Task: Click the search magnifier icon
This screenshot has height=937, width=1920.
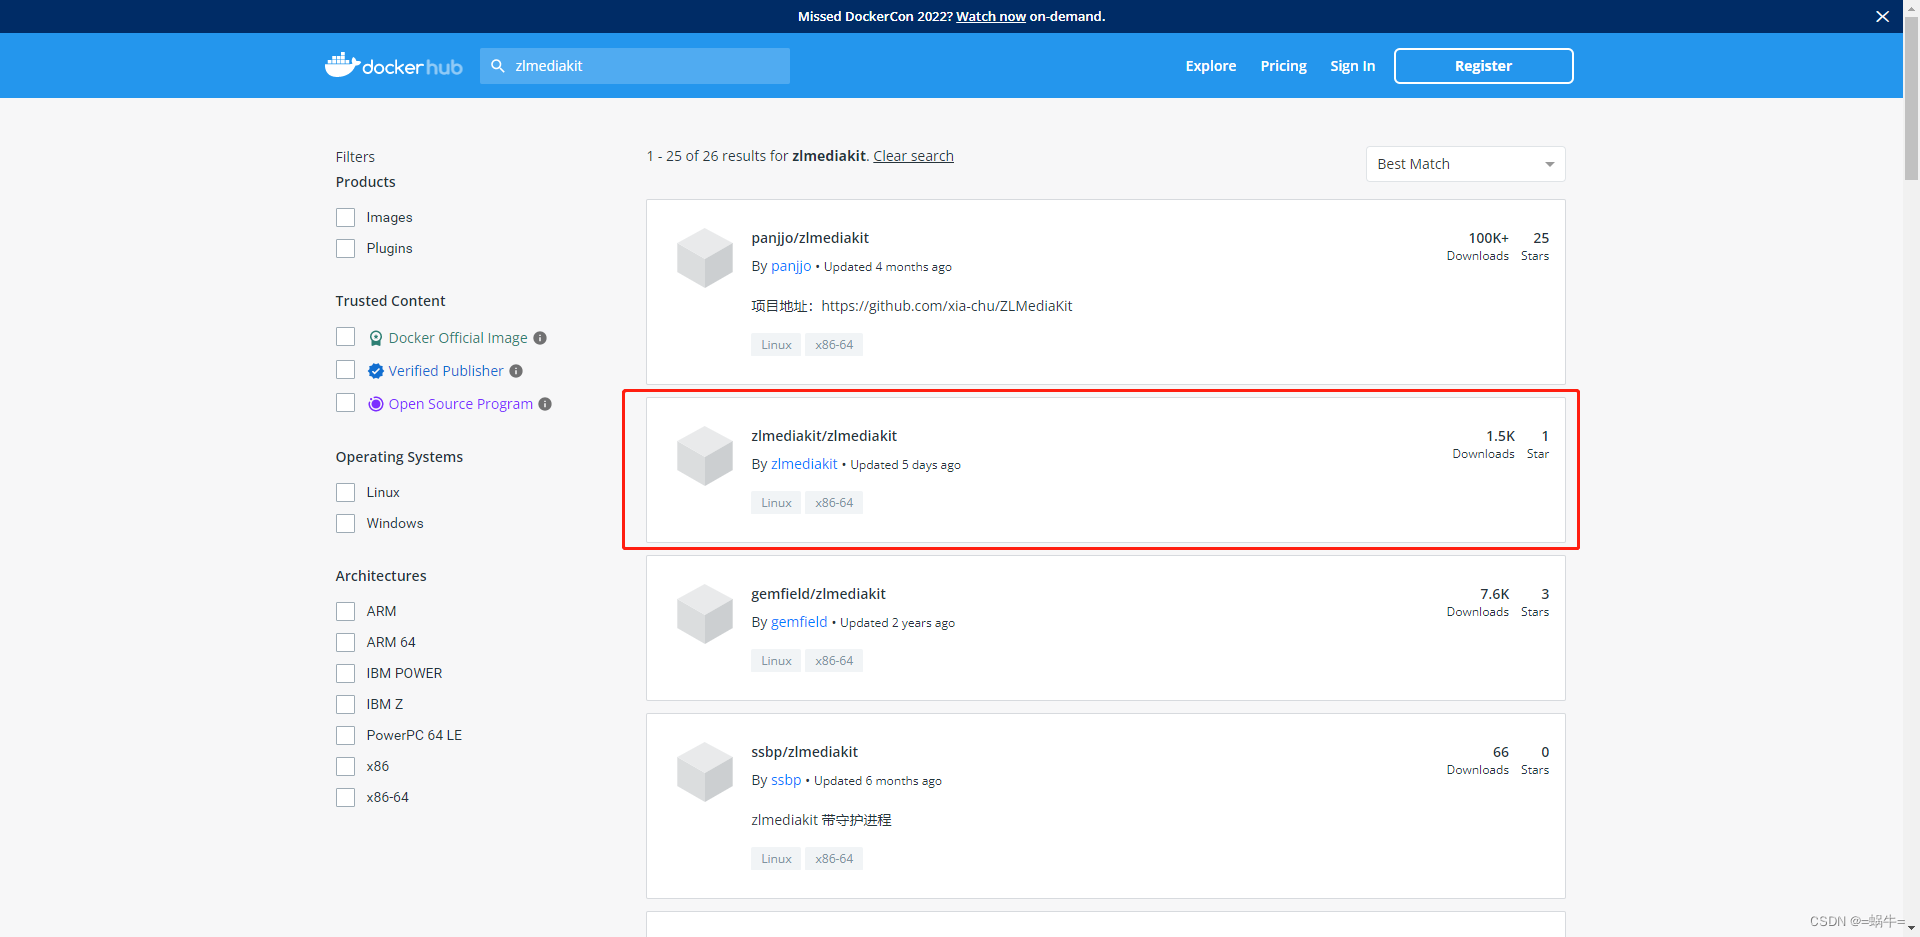Action: [497, 66]
